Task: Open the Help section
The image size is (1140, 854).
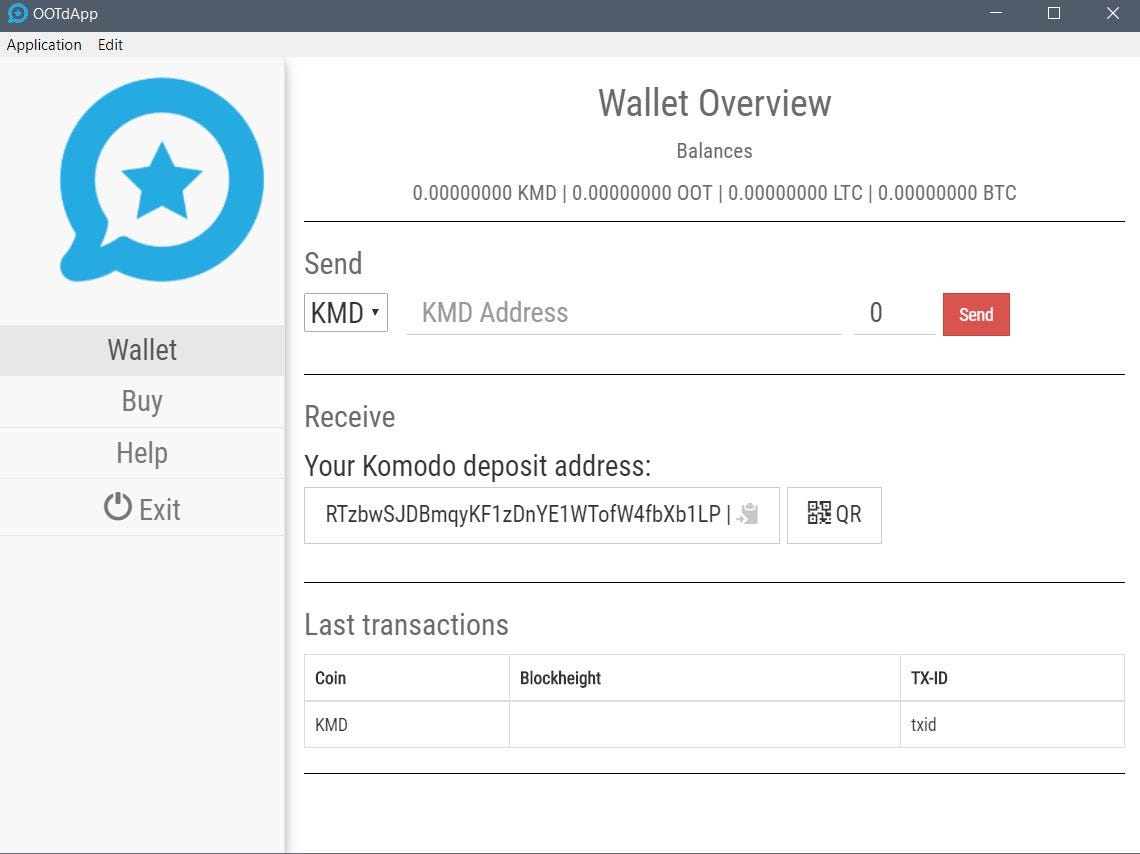Action: point(142,453)
